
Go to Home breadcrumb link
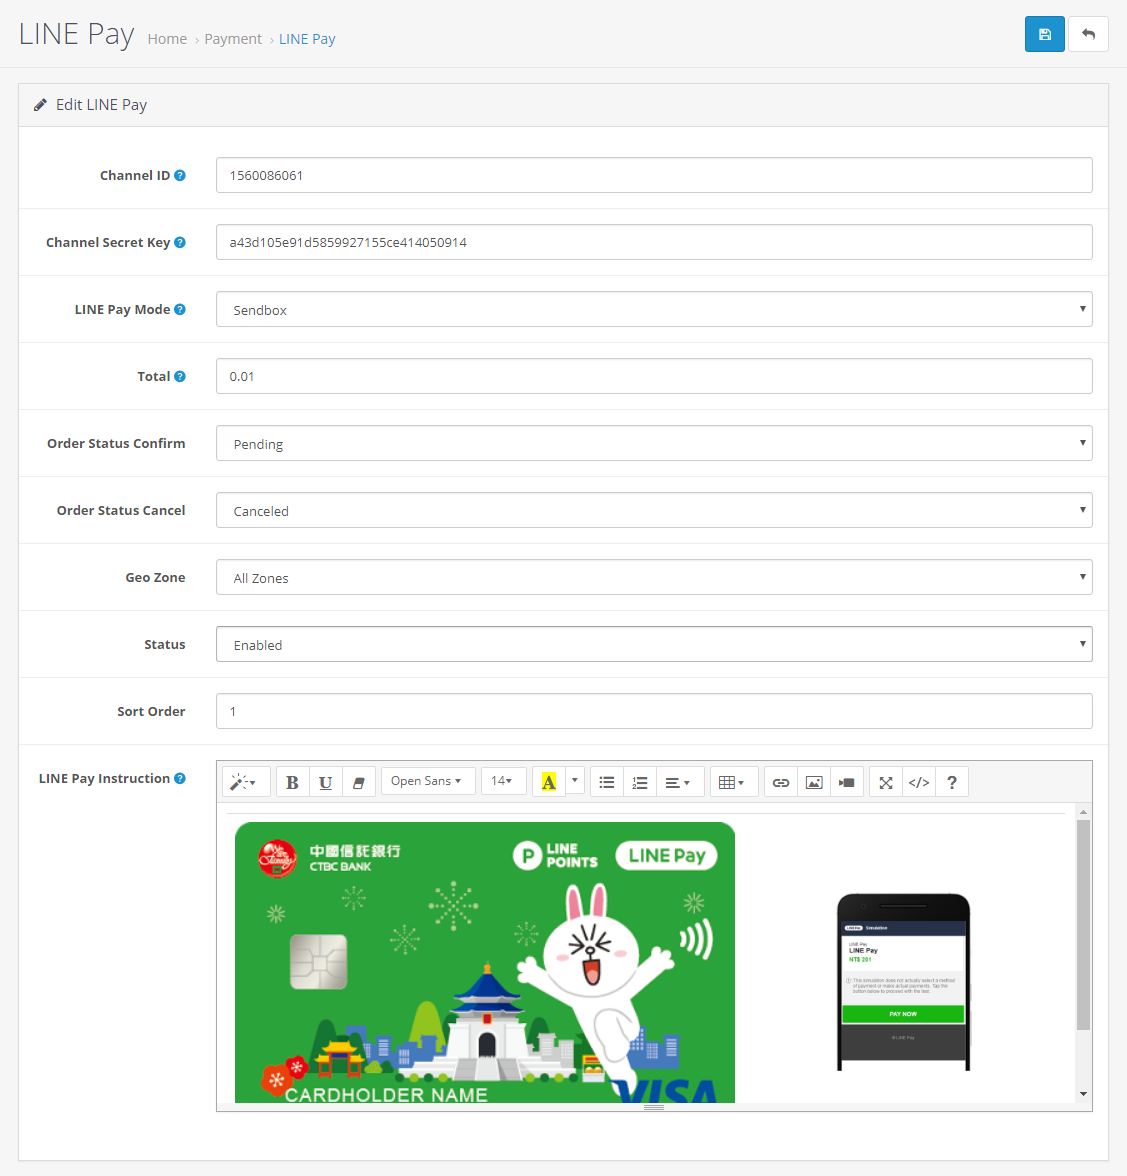(x=167, y=39)
